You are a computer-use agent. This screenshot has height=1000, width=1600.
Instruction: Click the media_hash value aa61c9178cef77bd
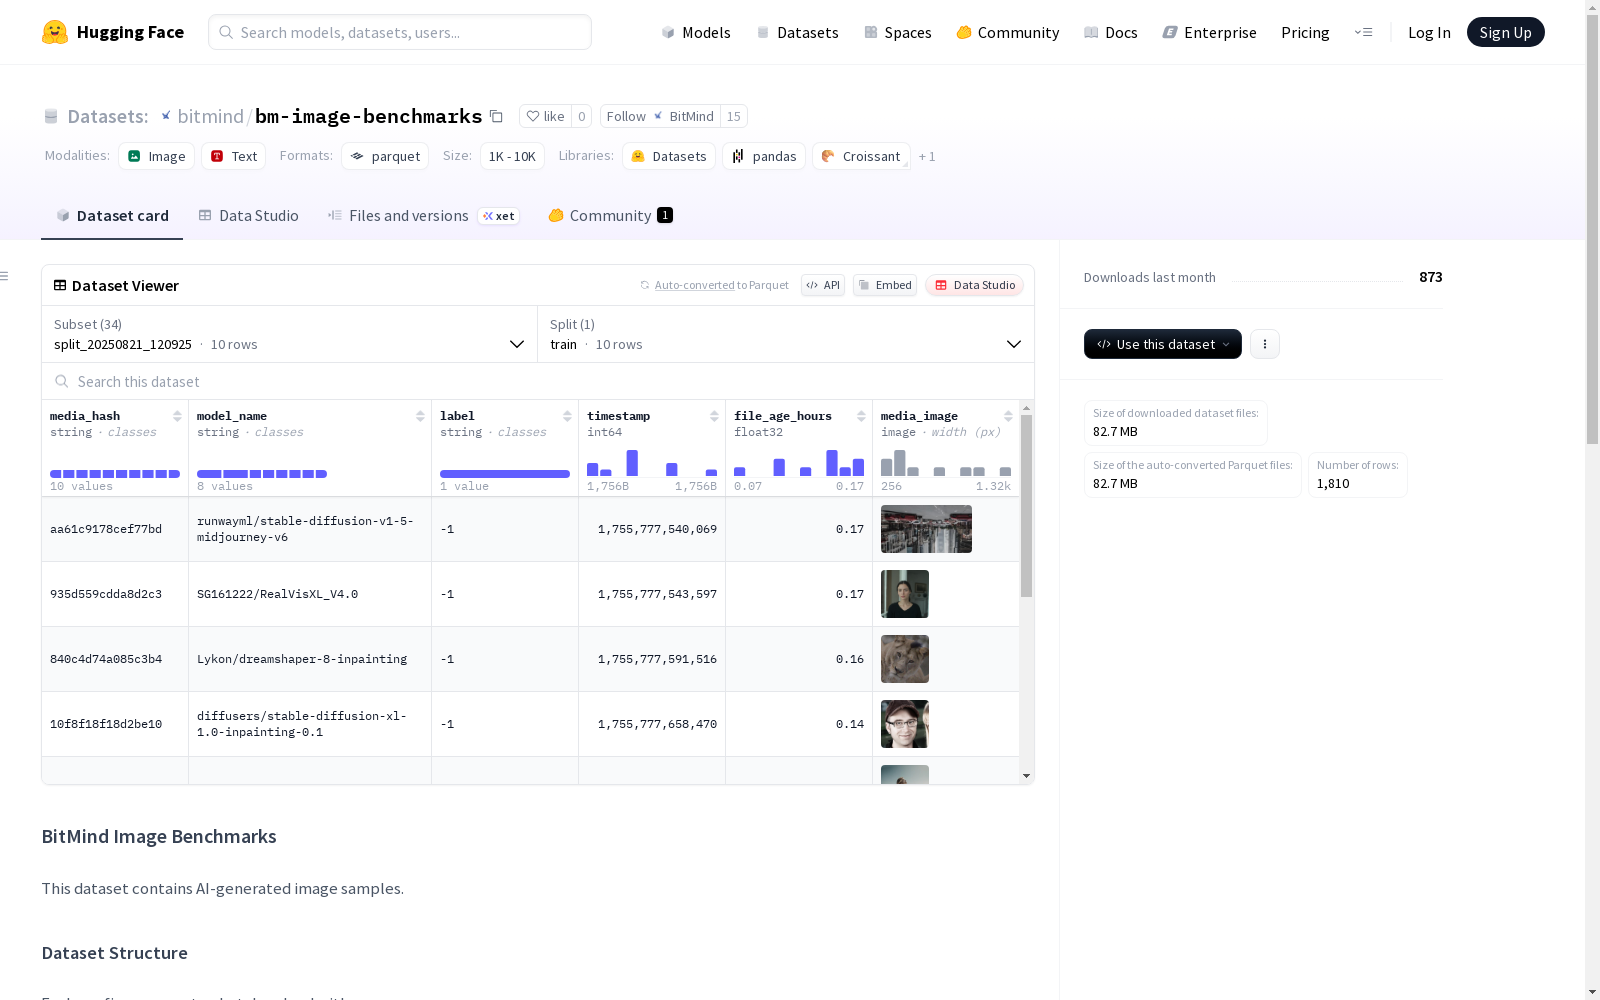click(x=106, y=529)
